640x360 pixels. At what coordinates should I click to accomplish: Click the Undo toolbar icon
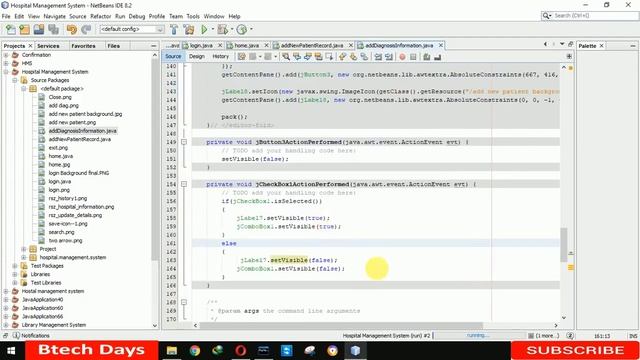click(72, 29)
